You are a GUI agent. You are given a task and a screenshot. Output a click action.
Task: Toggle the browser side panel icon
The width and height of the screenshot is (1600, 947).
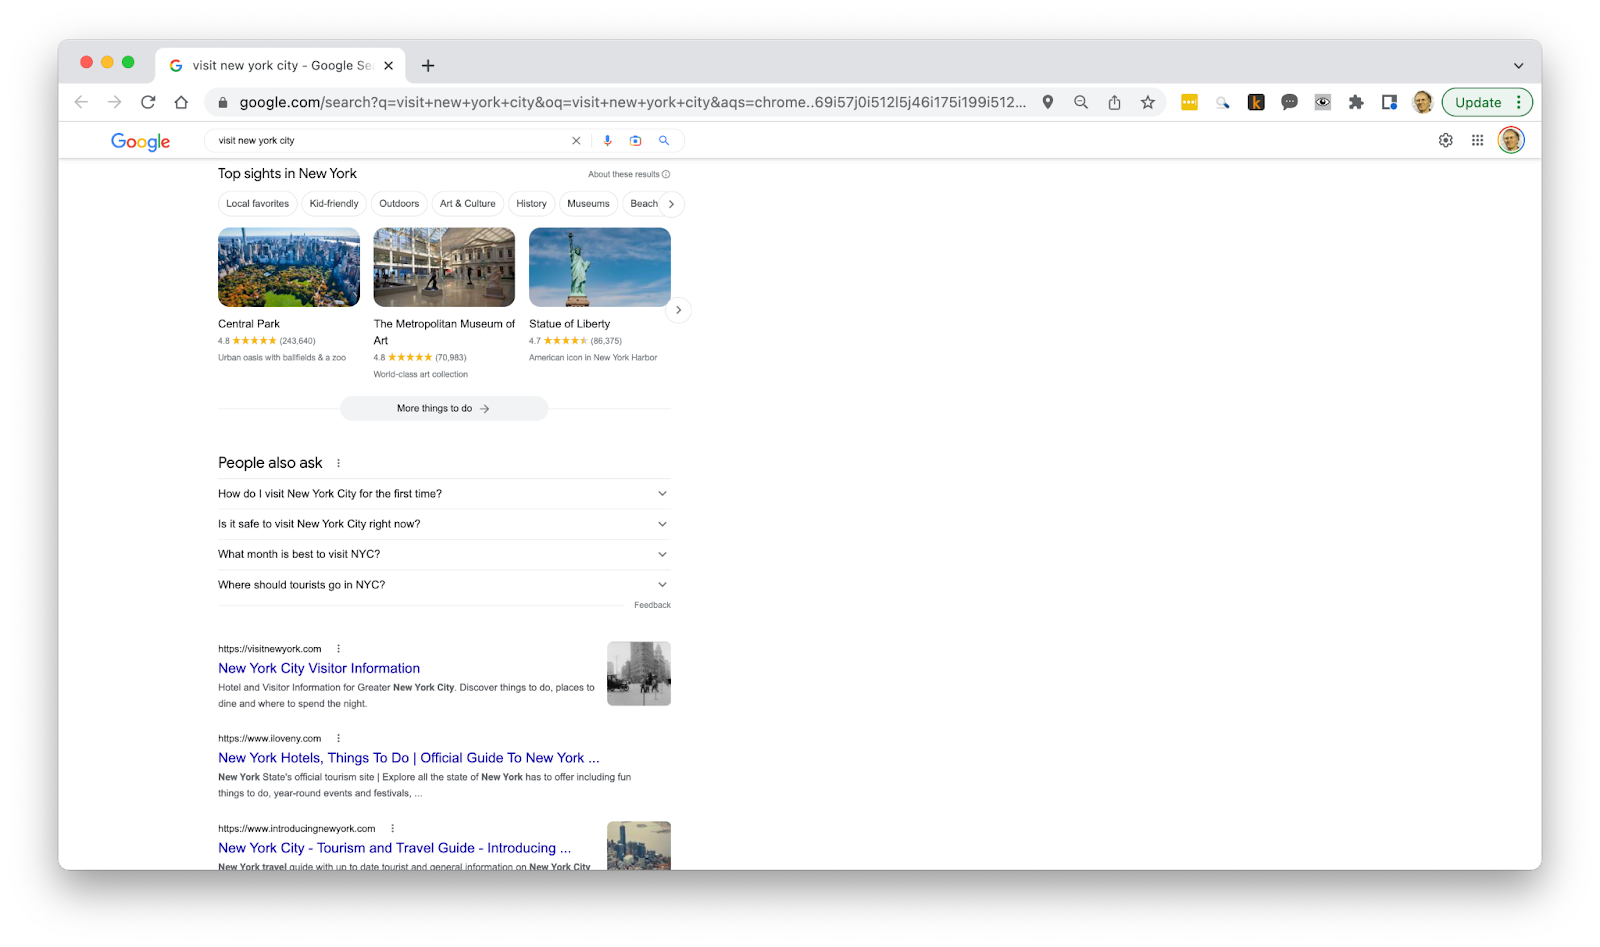coord(1389,102)
